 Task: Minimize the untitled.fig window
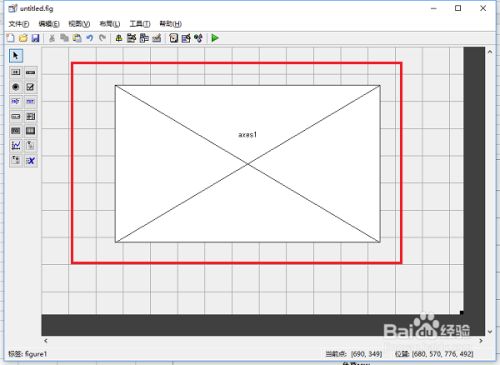pyautogui.click(x=434, y=8)
